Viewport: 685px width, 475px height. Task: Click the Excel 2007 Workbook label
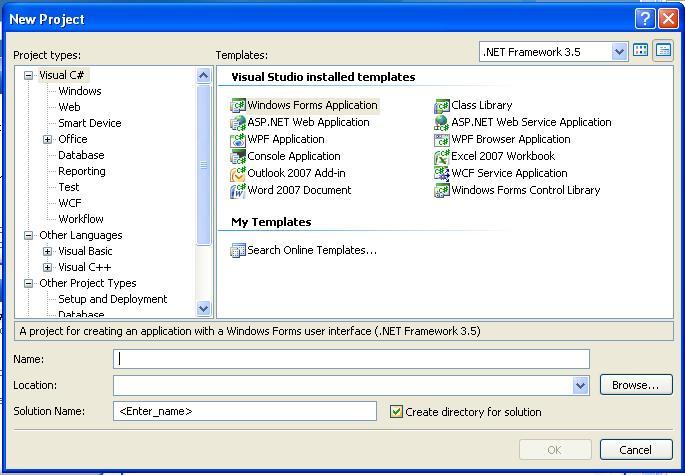503,156
